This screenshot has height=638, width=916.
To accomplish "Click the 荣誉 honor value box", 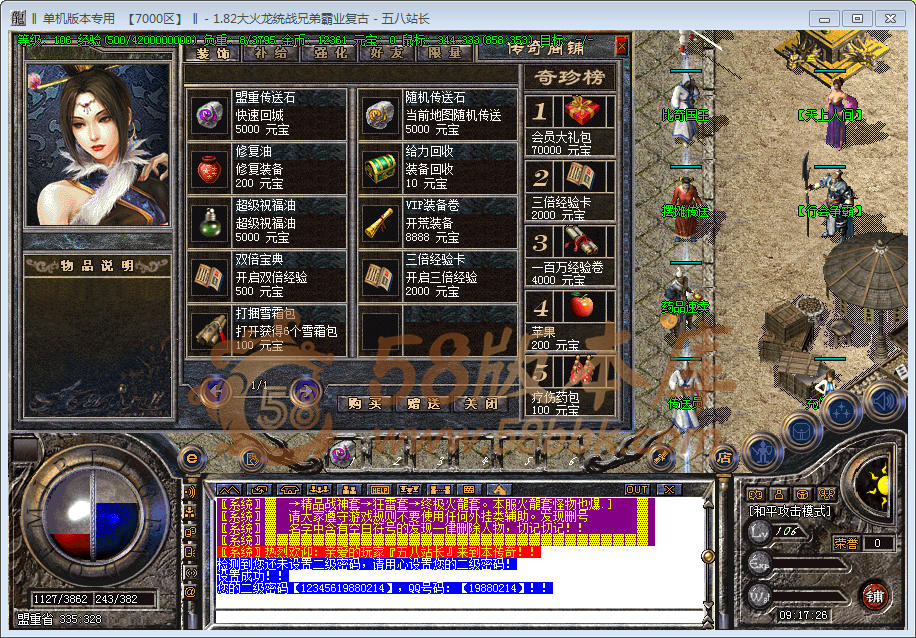I will coord(877,543).
